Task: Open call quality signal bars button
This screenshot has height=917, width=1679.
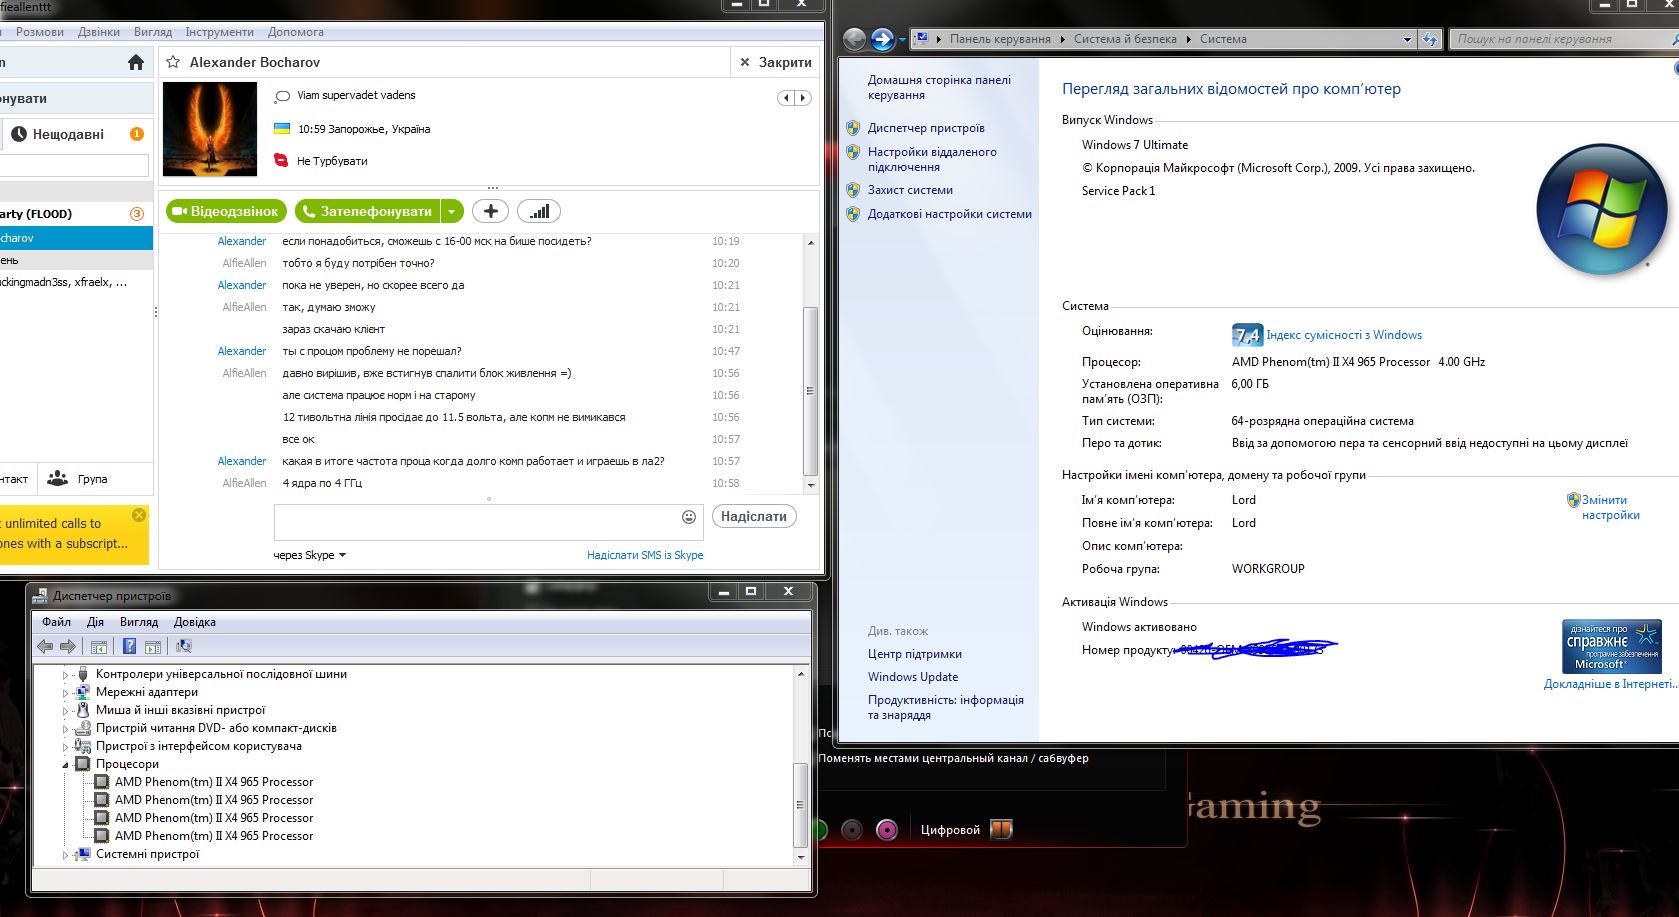Action: [x=539, y=211]
